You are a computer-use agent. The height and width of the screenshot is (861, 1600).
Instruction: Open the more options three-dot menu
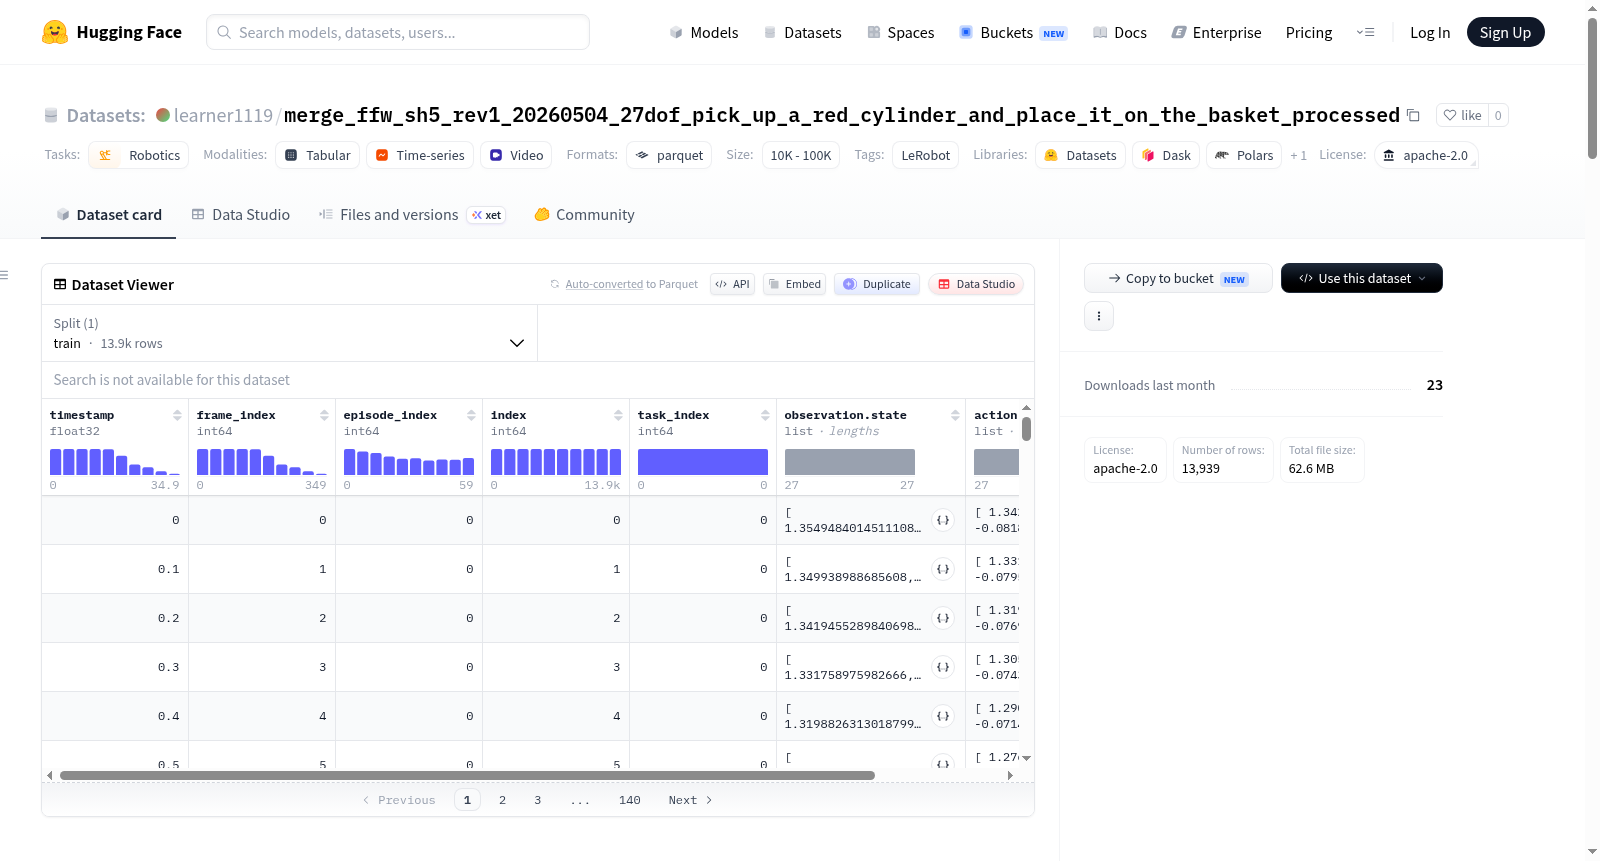pos(1099,316)
